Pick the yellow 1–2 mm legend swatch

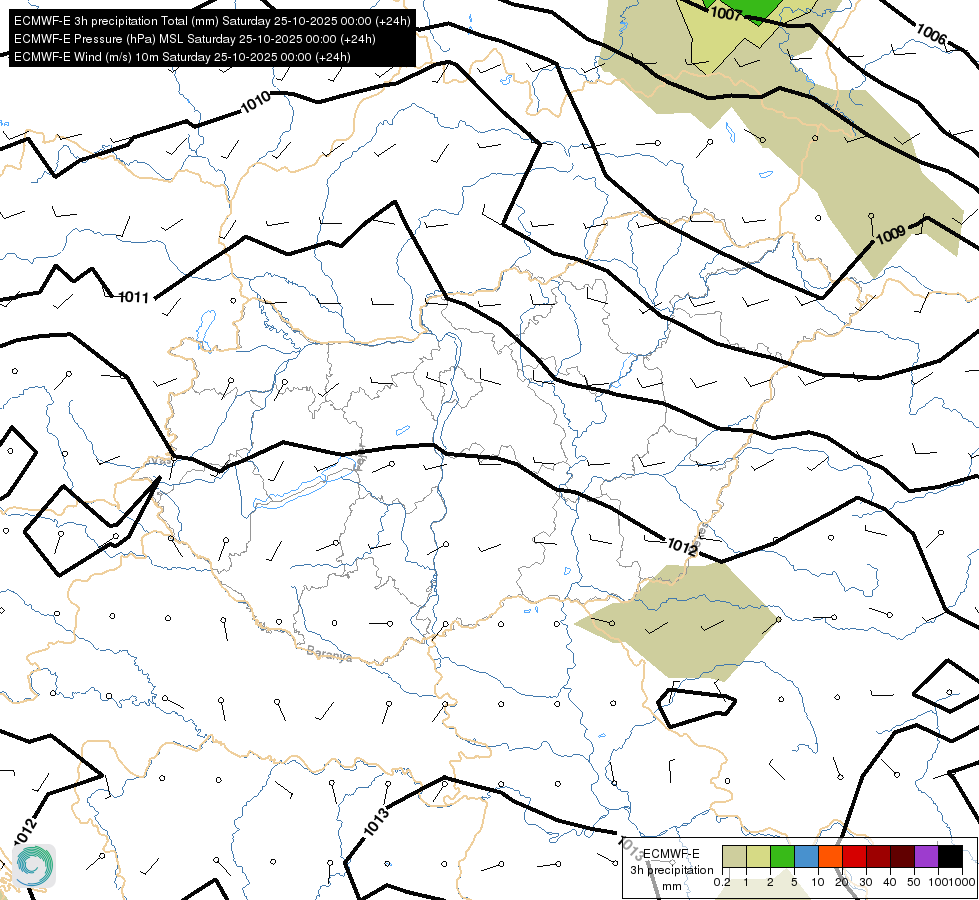pyautogui.click(x=758, y=856)
